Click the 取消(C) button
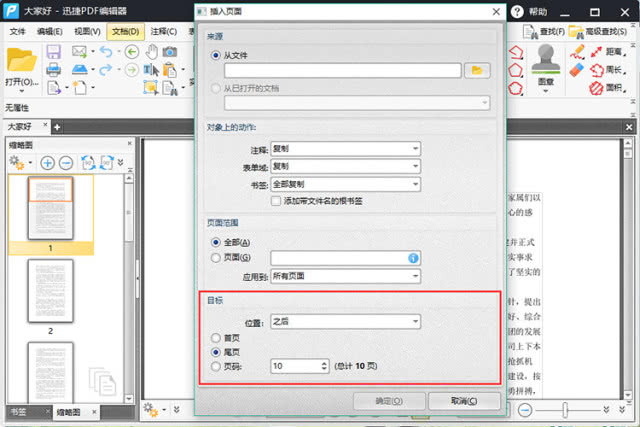 point(464,401)
